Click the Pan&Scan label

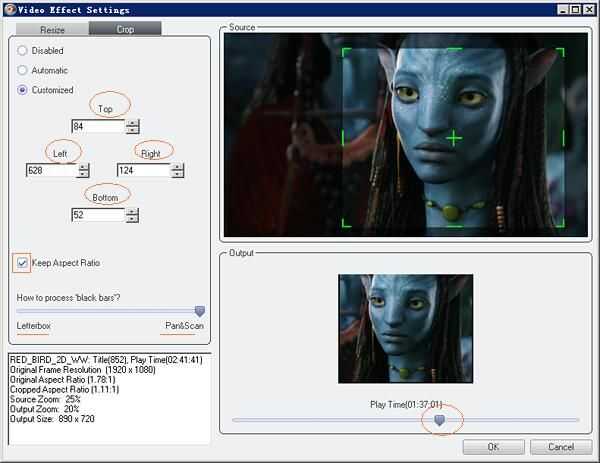point(184,326)
